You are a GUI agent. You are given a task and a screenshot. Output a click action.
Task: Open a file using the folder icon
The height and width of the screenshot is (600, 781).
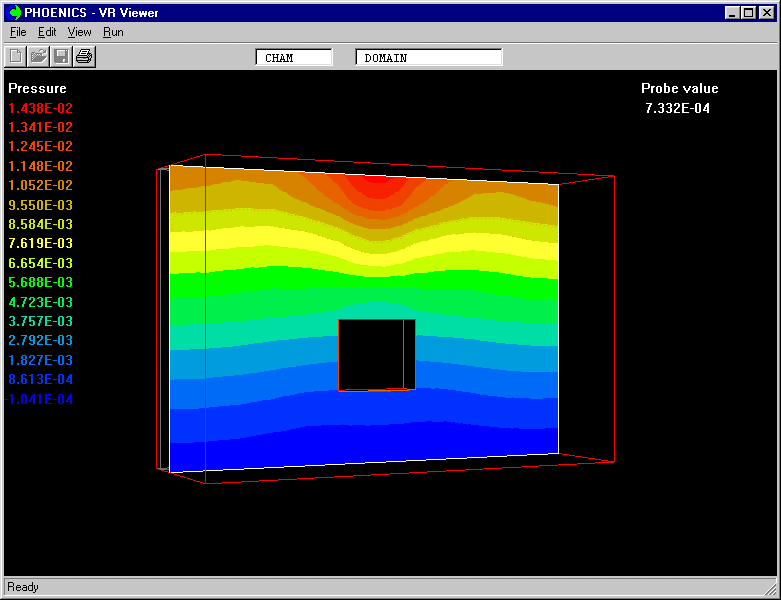[38, 57]
